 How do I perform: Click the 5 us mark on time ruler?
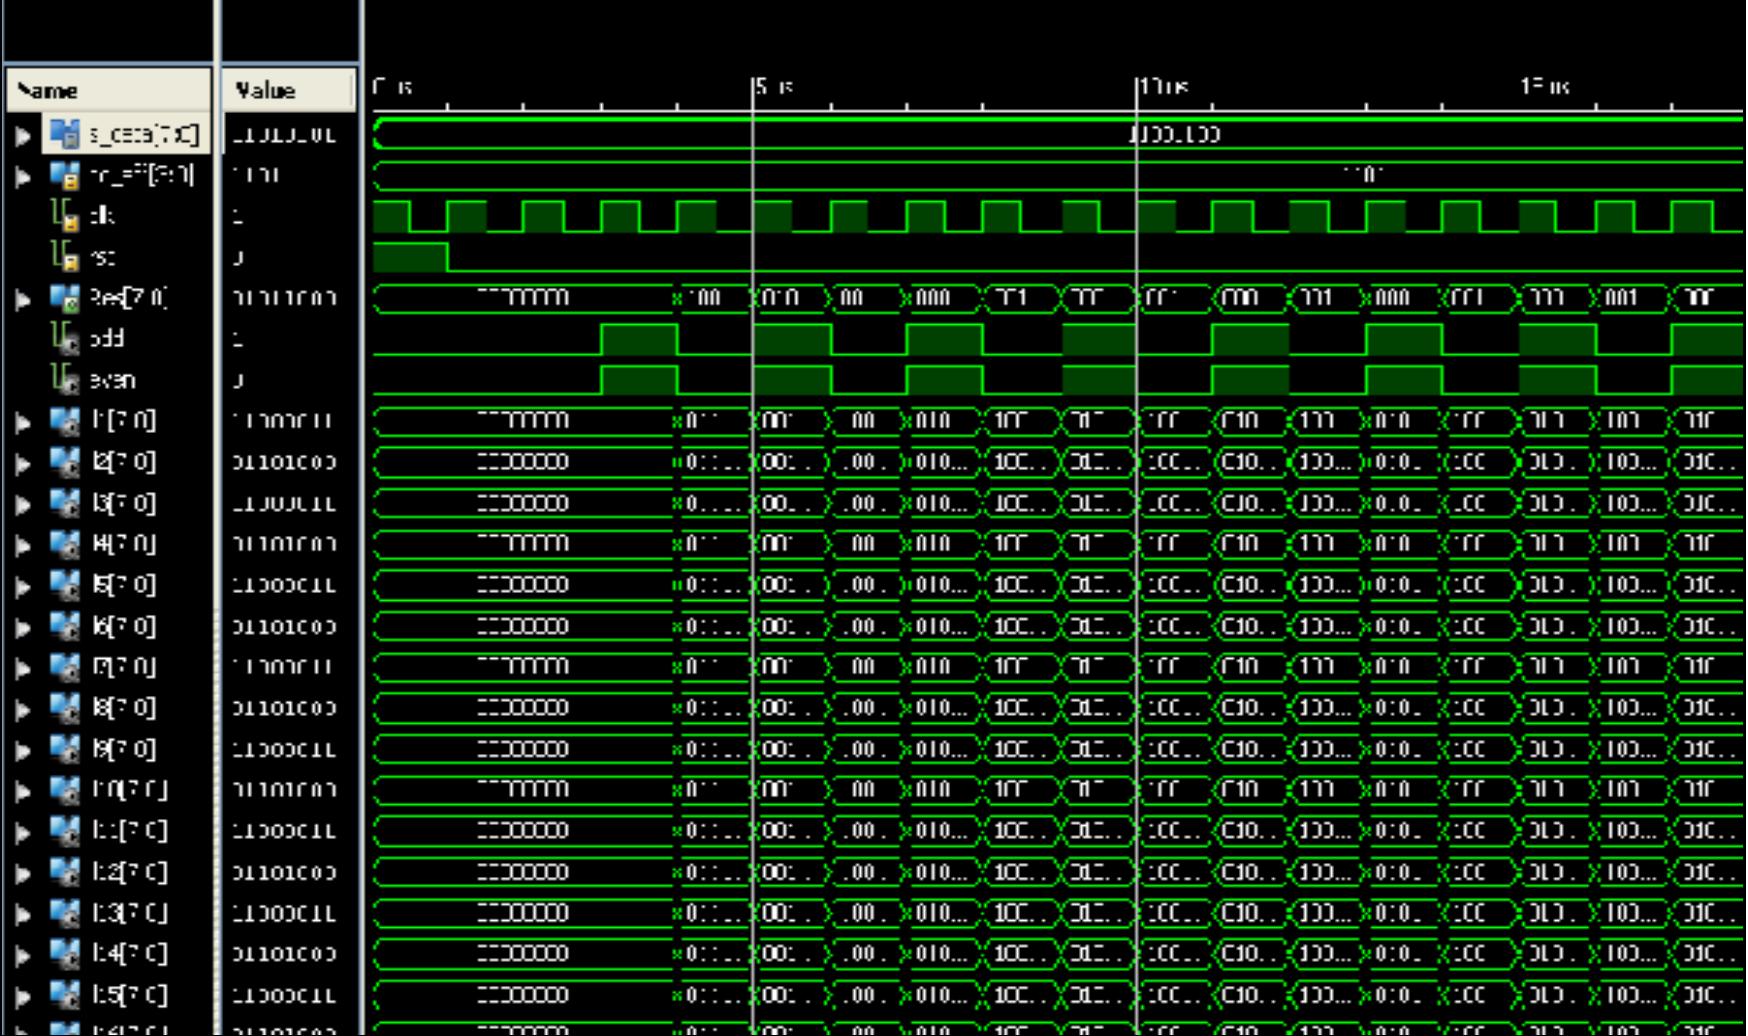(x=775, y=88)
